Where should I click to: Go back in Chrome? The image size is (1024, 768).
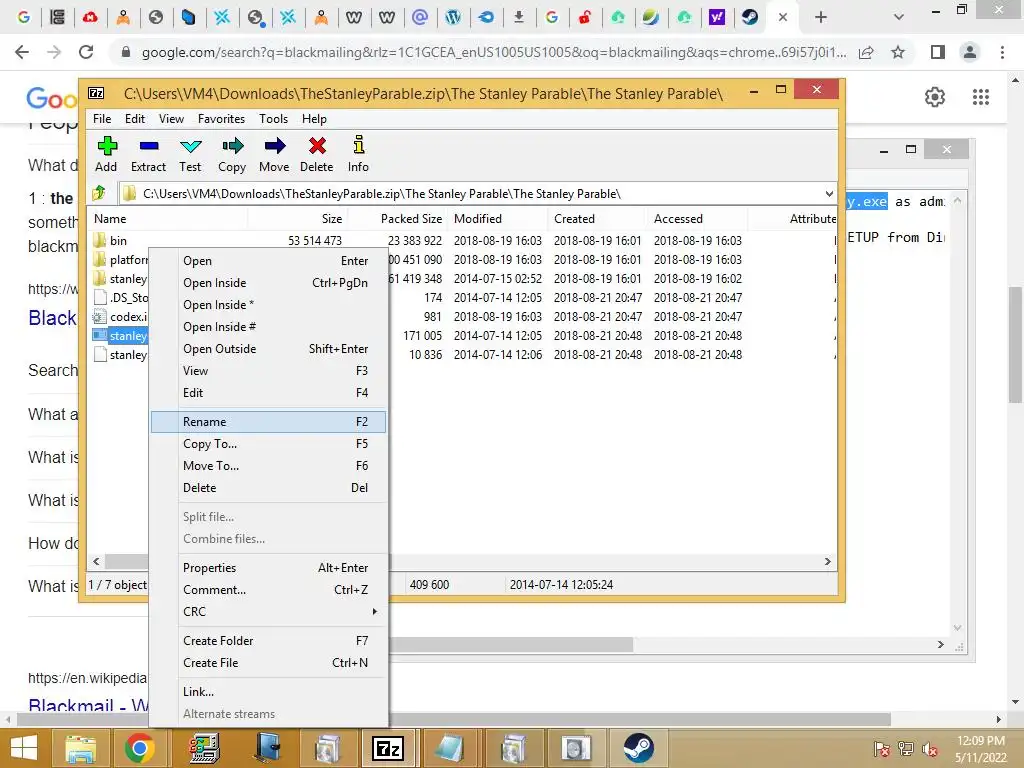pyautogui.click(x=22, y=52)
